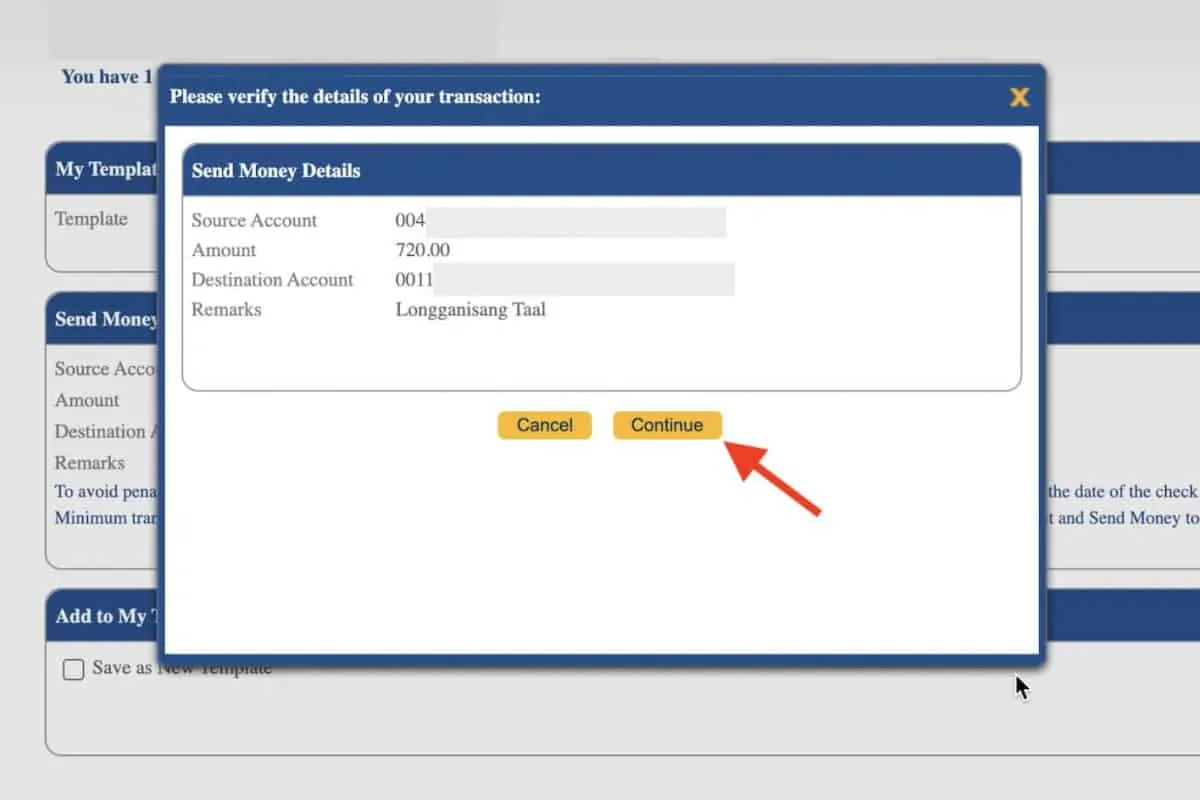Click the Amount label in dialog
The height and width of the screenshot is (800, 1200).
pyautogui.click(x=224, y=250)
